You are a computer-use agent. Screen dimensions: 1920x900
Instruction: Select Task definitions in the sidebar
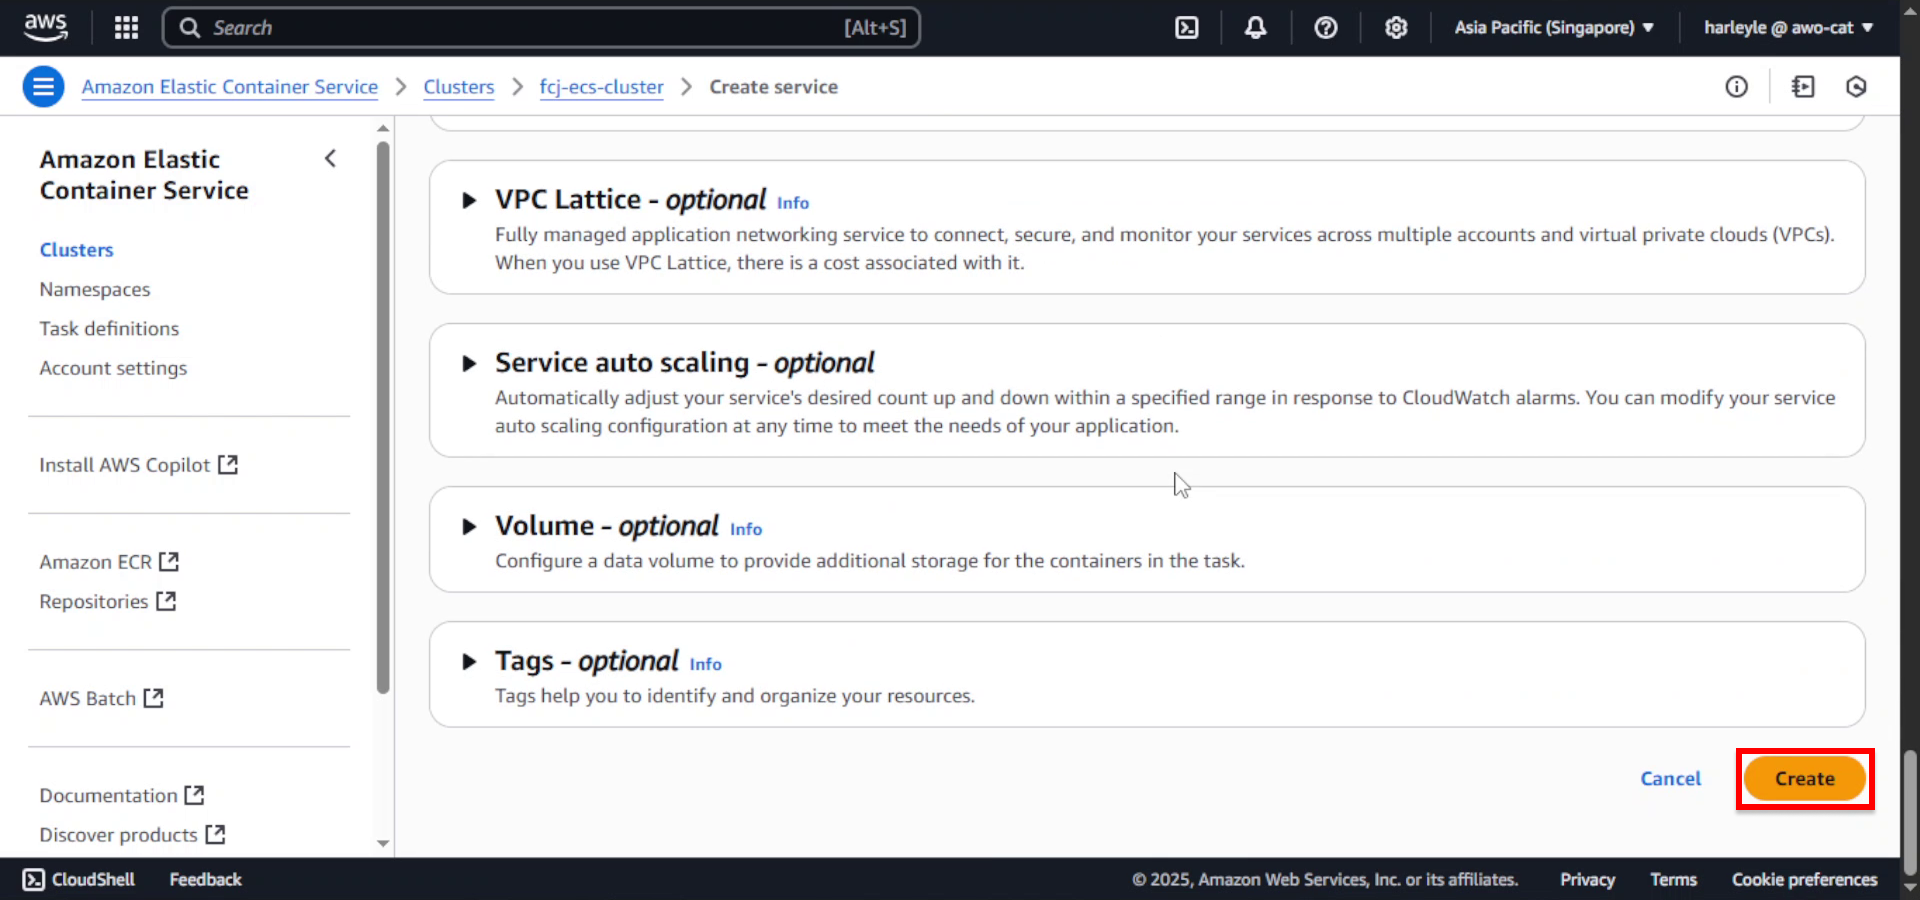pyautogui.click(x=109, y=328)
